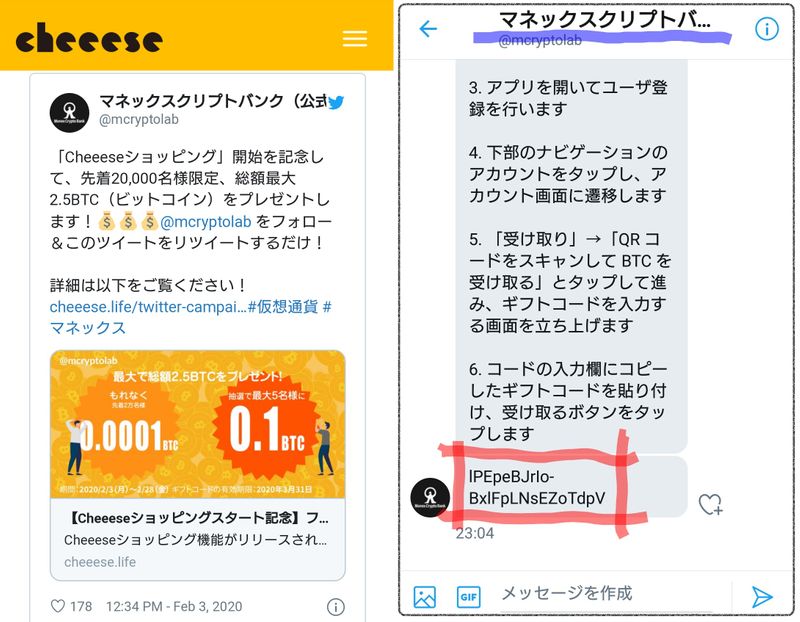Open the cheeese.life/twitter-campai… link
The width and height of the screenshot is (800, 622).
tap(148, 307)
